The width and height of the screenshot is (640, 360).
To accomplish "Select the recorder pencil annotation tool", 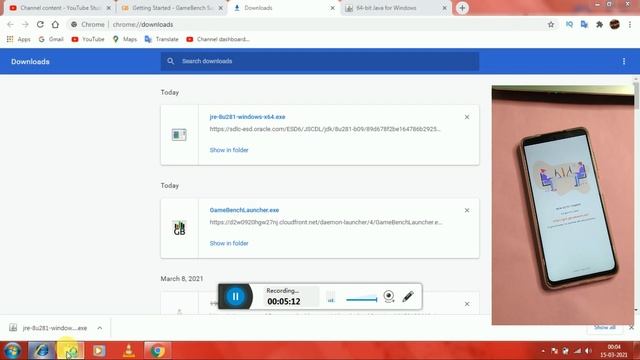I will (408, 296).
